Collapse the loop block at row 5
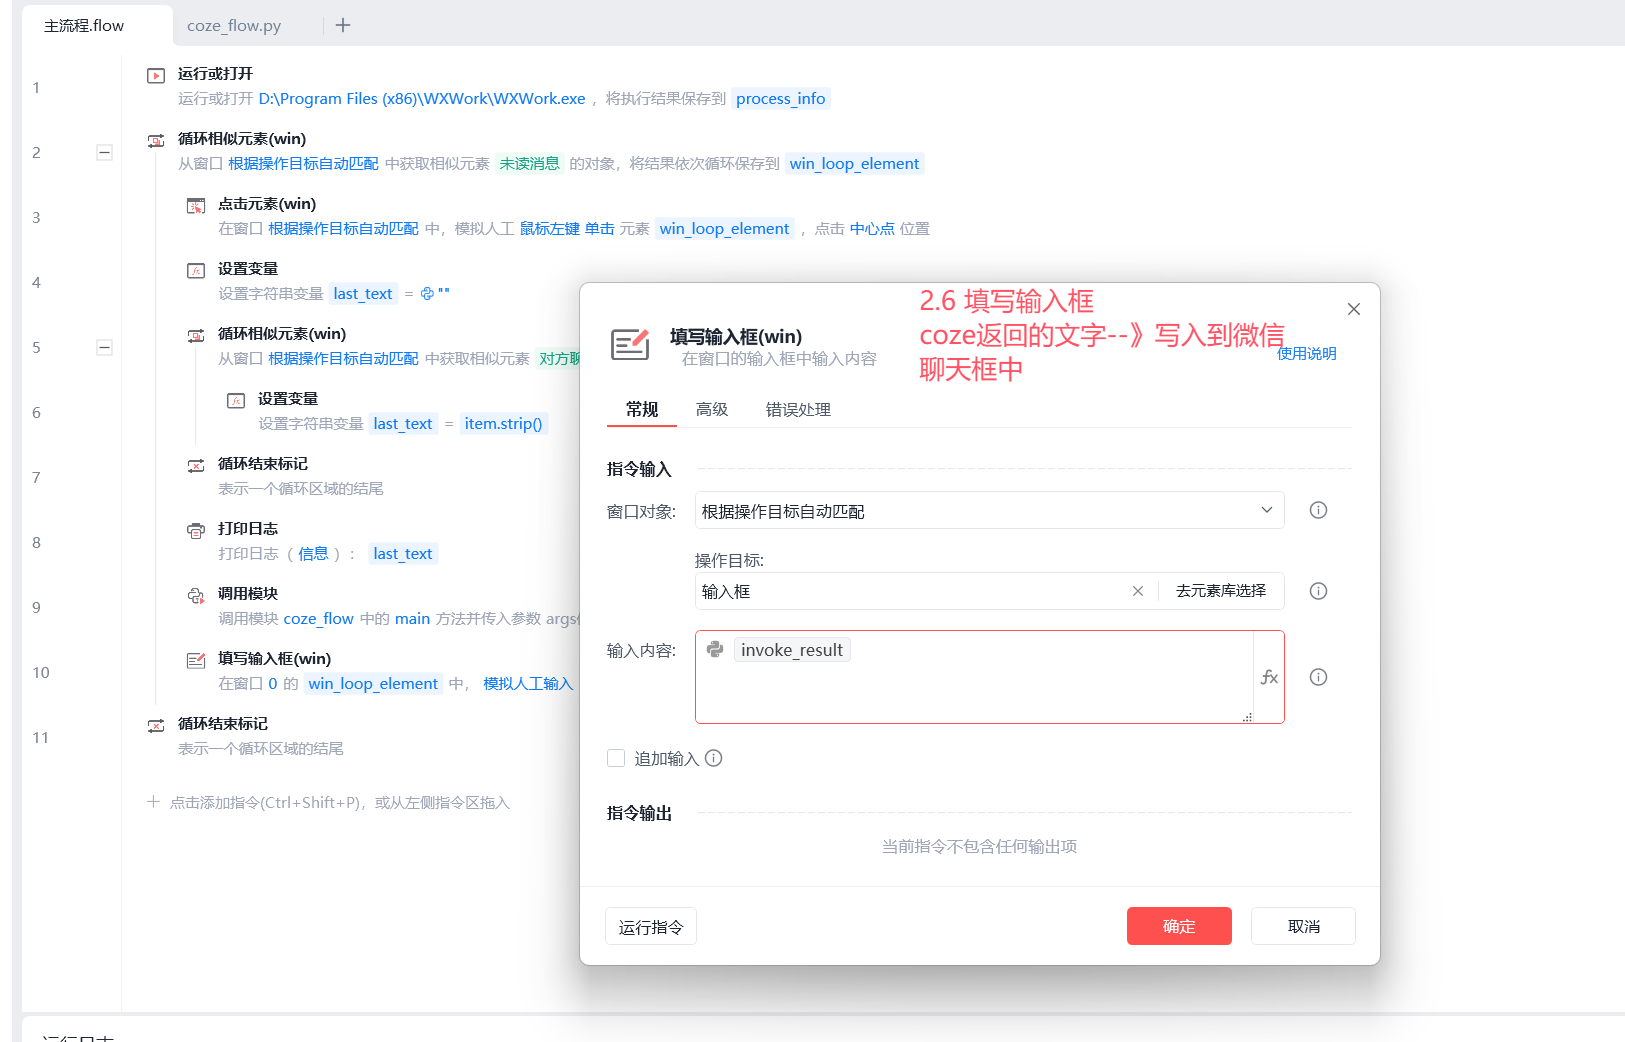 (104, 347)
